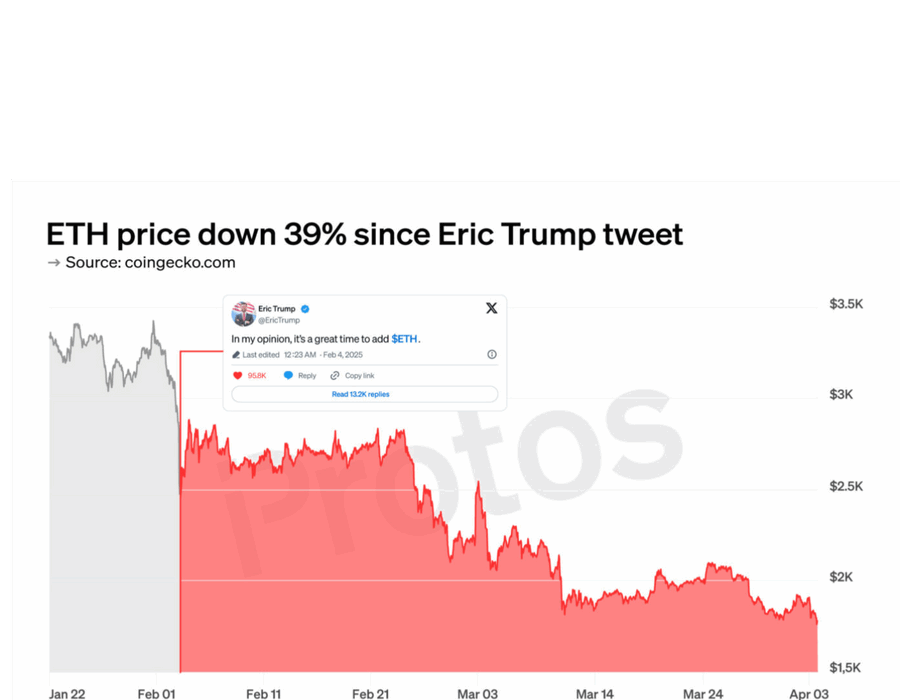The width and height of the screenshot is (900, 700).
Task: Click the tweet timestamp Feb 4, 2025
Action: tap(342, 355)
